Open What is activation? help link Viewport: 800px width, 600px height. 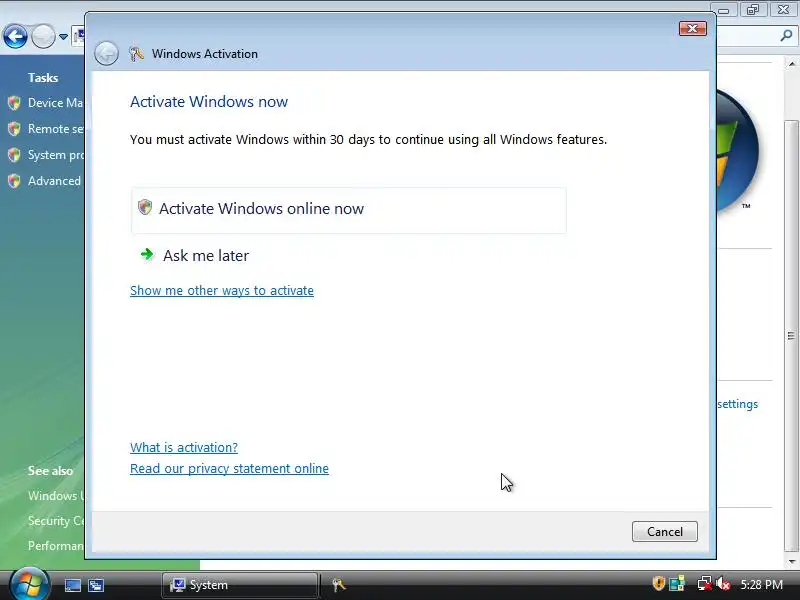(x=184, y=447)
